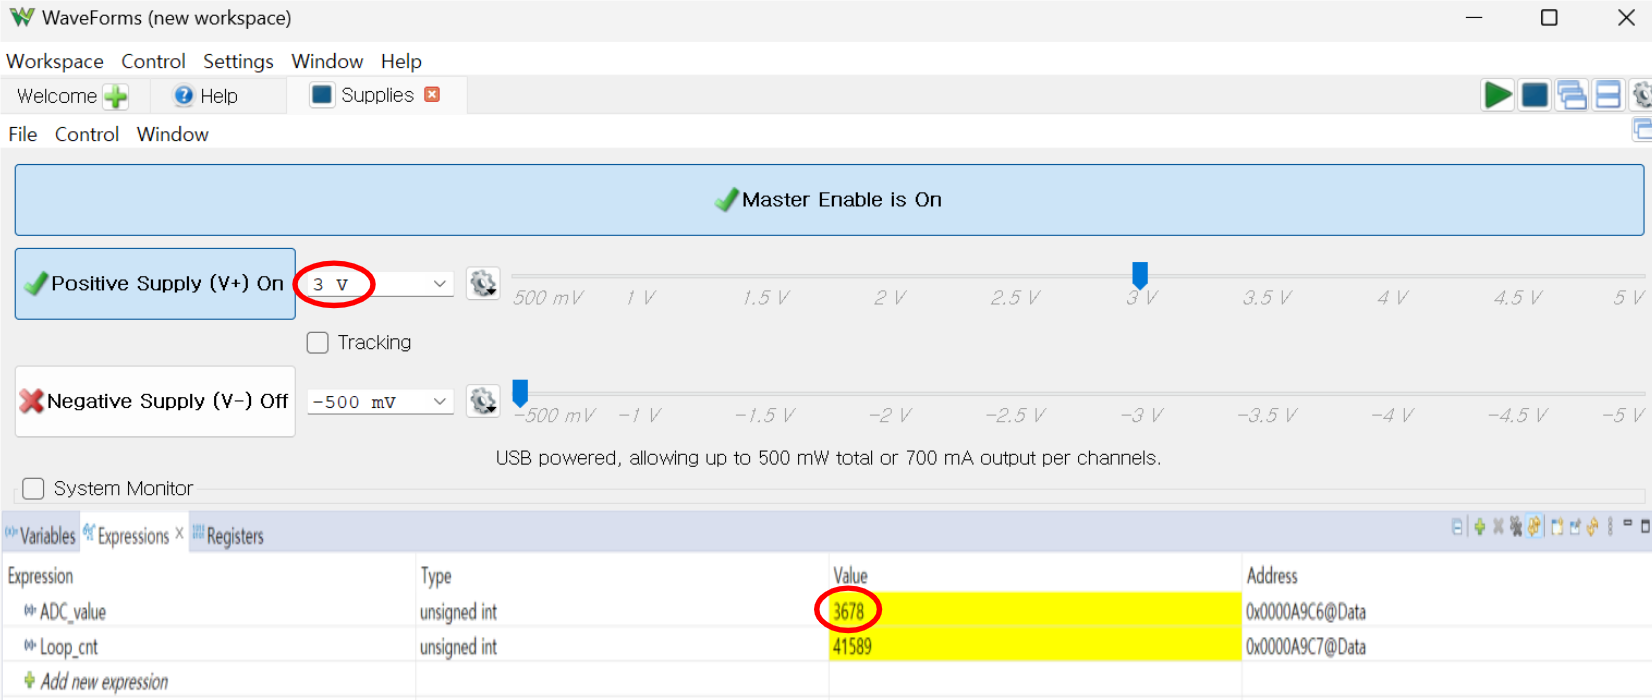Open the top Window menu beside Settings
This screenshot has width=1652, height=700.
(327, 61)
